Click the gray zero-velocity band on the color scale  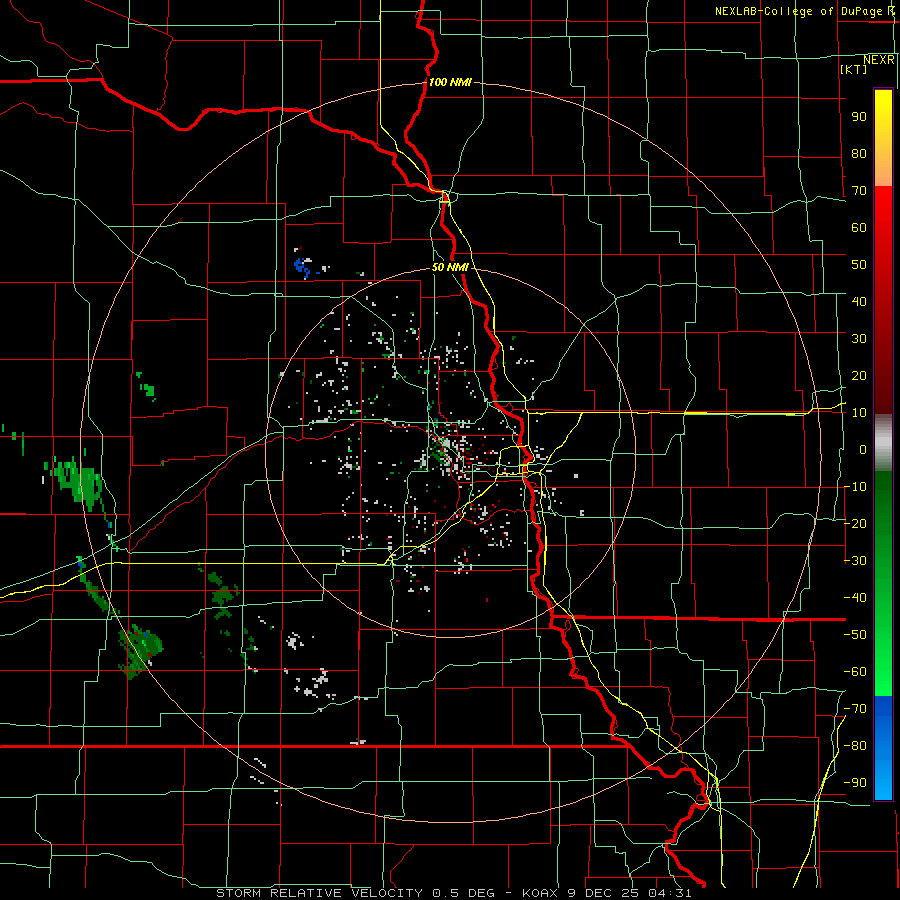pos(883,443)
